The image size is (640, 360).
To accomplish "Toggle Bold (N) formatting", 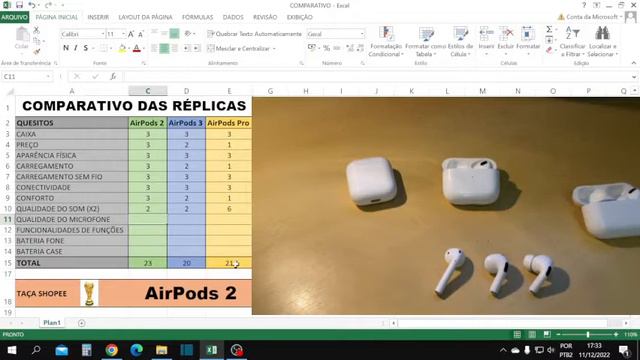I will (66, 48).
